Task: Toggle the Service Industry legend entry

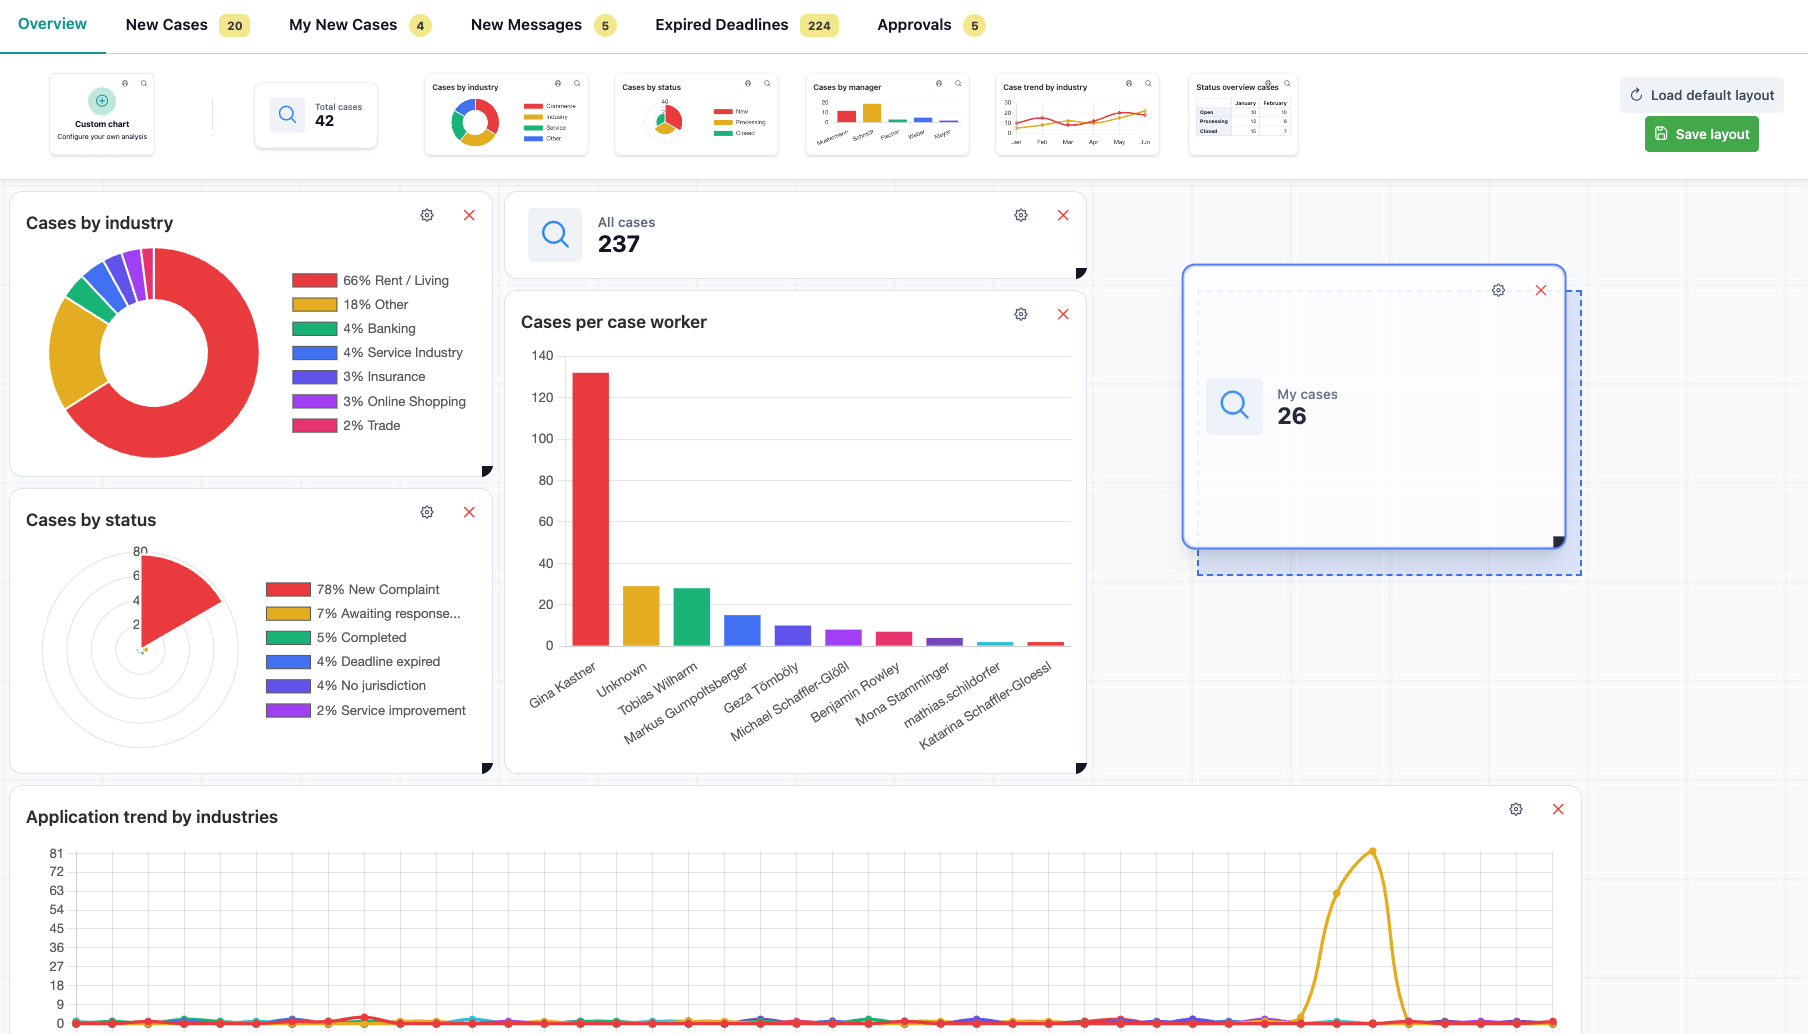Action: click(378, 352)
